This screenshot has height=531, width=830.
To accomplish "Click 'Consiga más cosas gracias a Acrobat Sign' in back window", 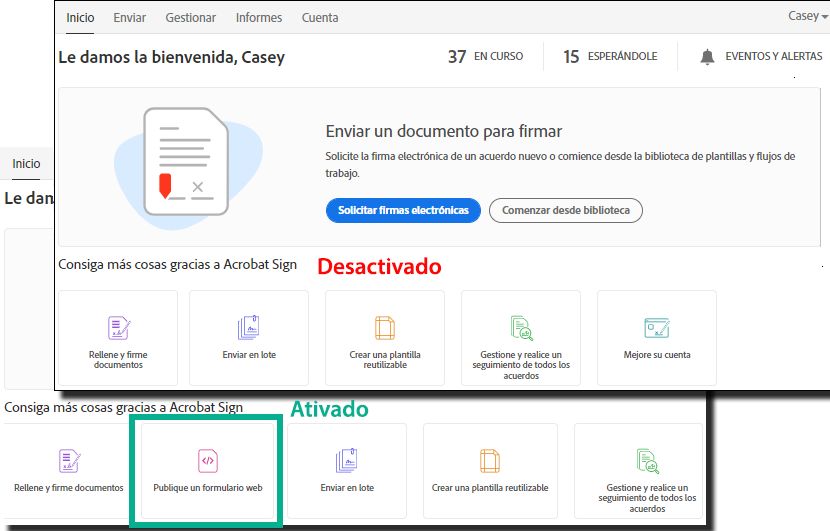I will (x=123, y=407).
